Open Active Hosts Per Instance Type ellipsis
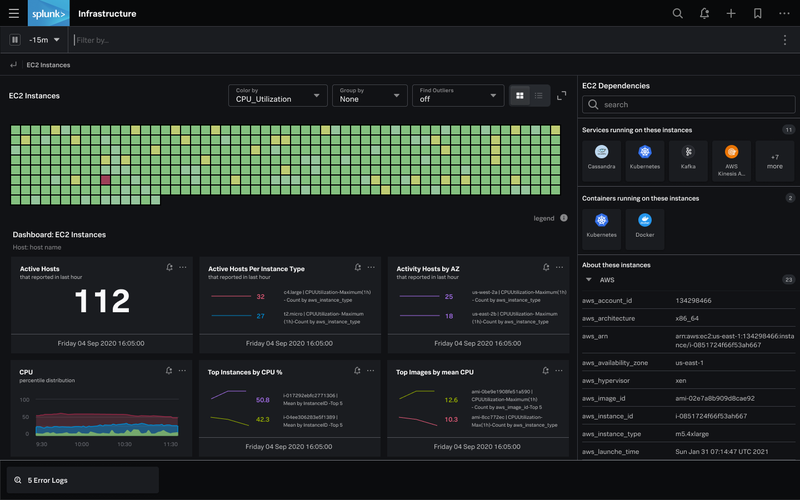This screenshot has height=500, width=800. click(x=371, y=267)
